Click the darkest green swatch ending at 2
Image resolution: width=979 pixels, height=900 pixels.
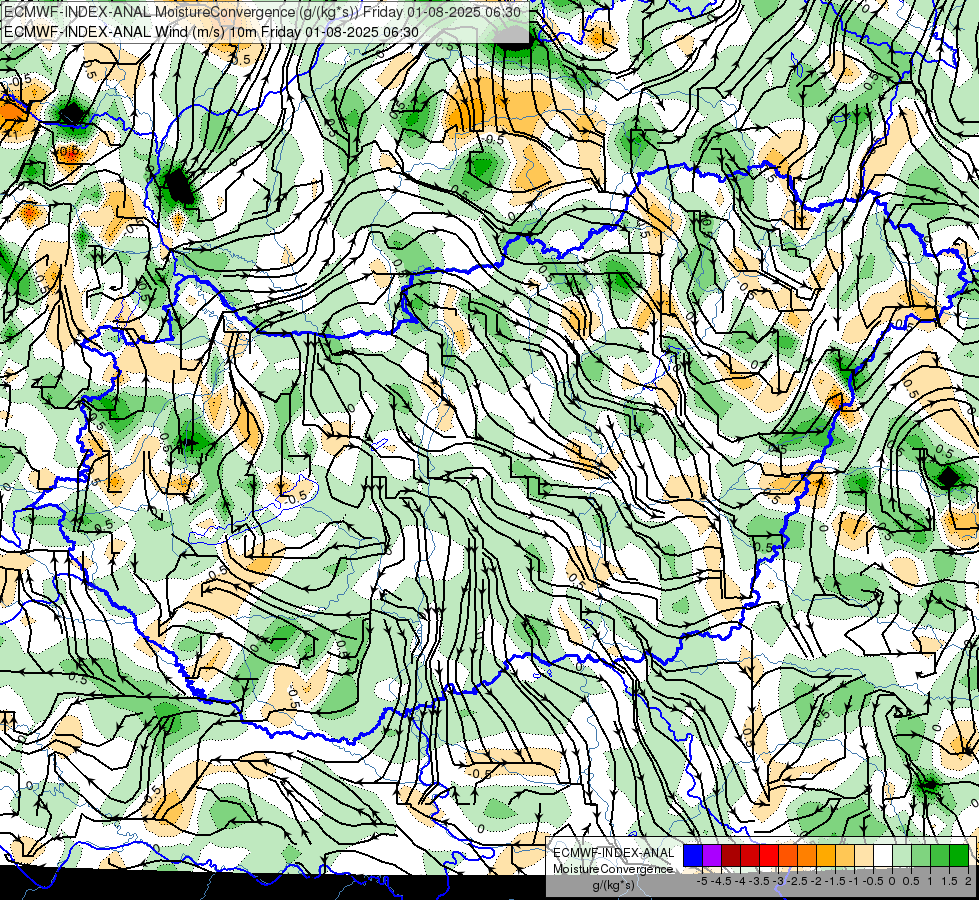click(959, 856)
